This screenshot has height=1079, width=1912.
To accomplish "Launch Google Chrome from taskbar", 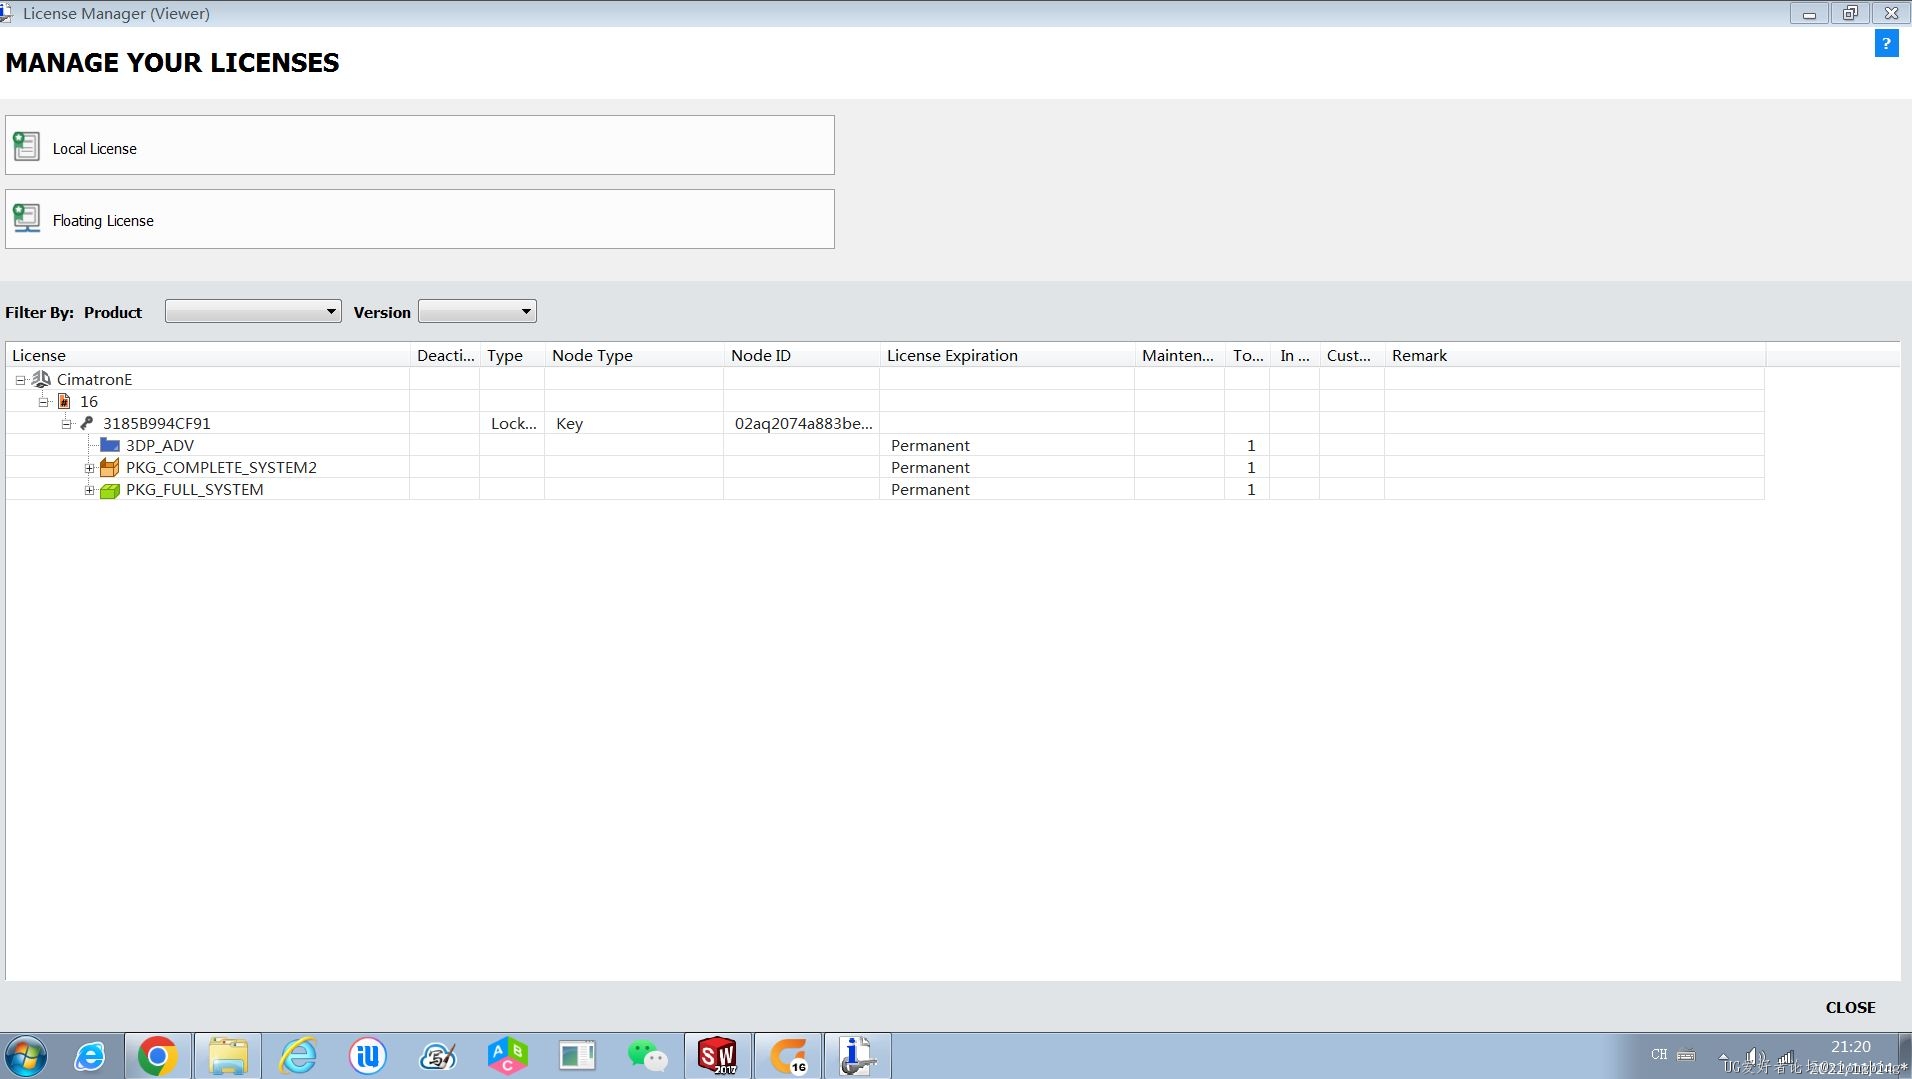I will [x=157, y=1056].
